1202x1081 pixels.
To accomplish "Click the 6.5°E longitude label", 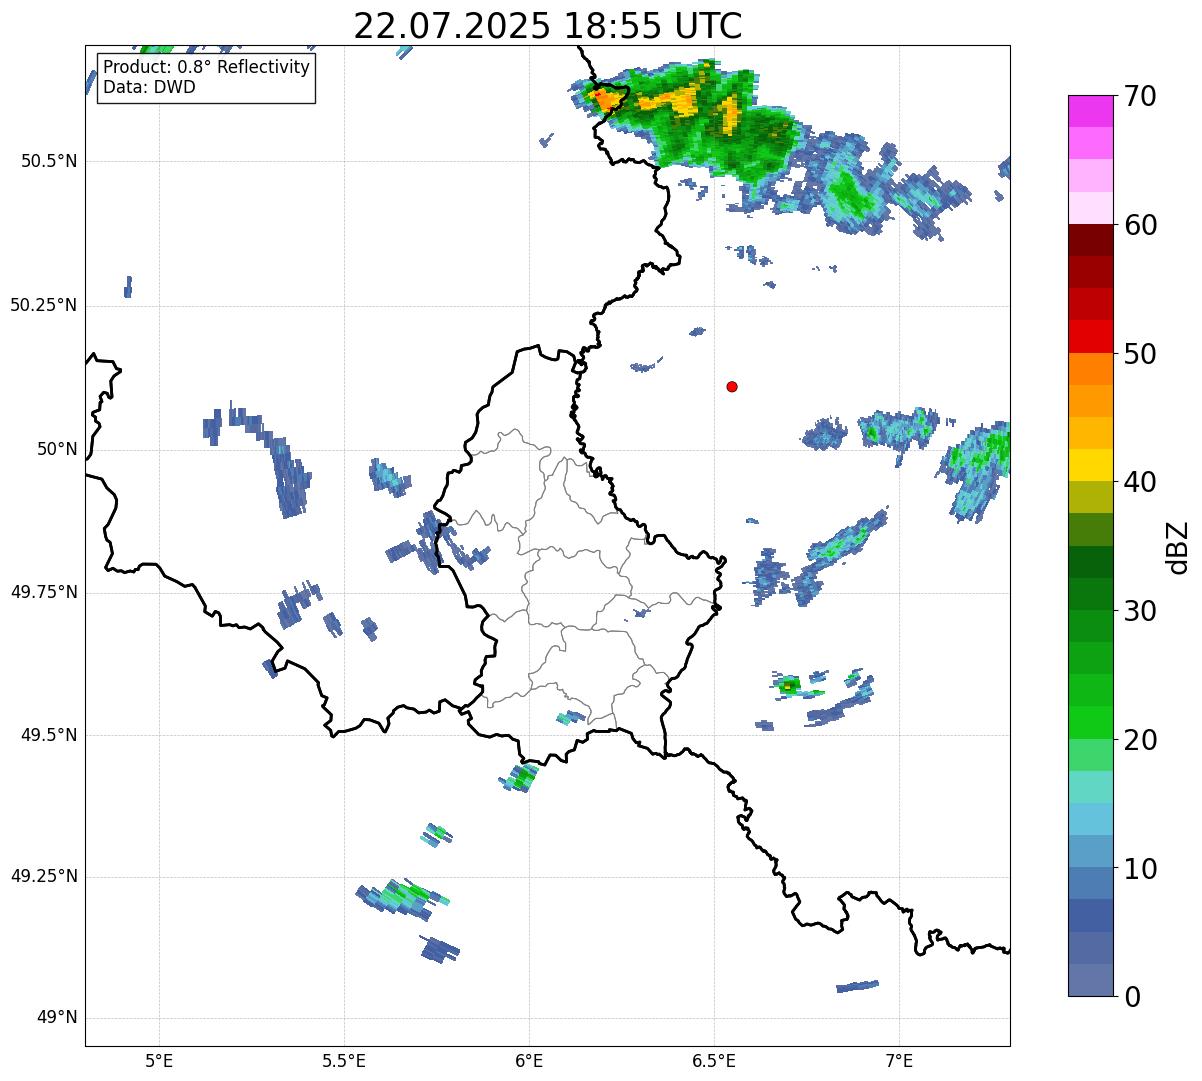I will tap(714, 1061).
